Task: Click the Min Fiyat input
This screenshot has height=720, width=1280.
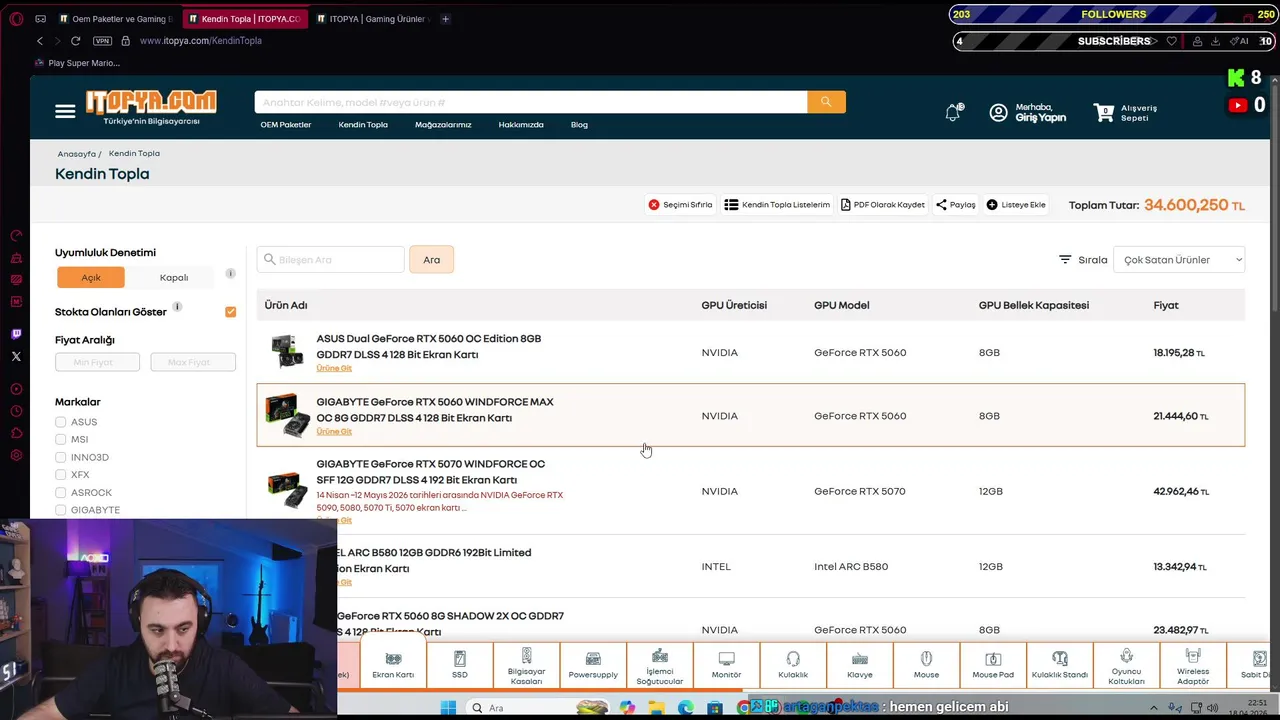Action: [97, 362]
